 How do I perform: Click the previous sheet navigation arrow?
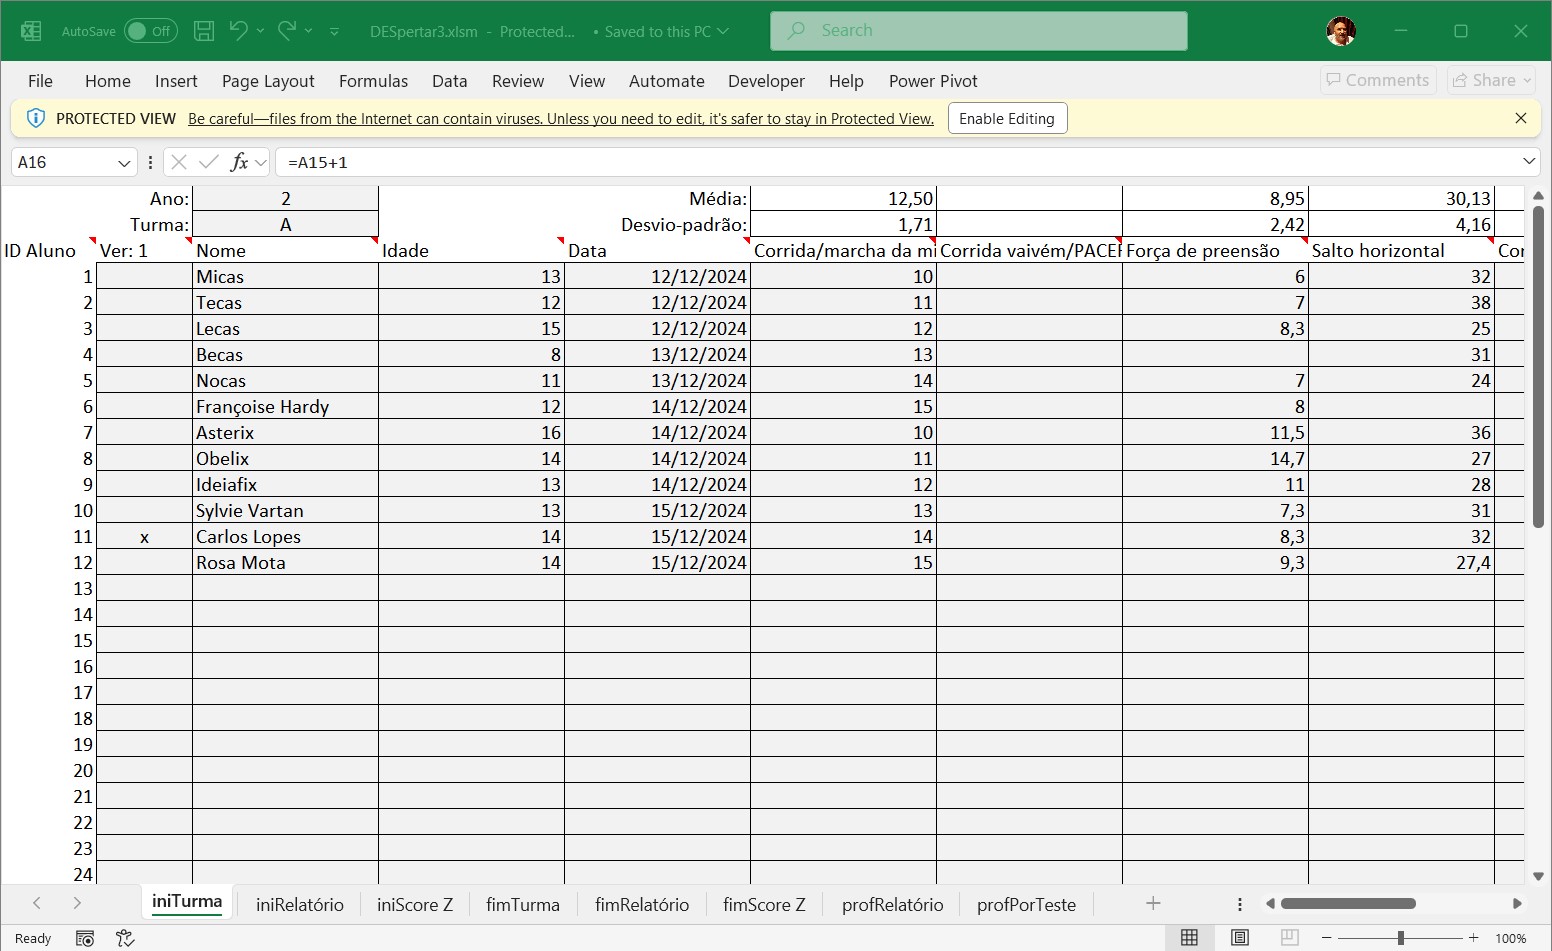pos(37,903)
